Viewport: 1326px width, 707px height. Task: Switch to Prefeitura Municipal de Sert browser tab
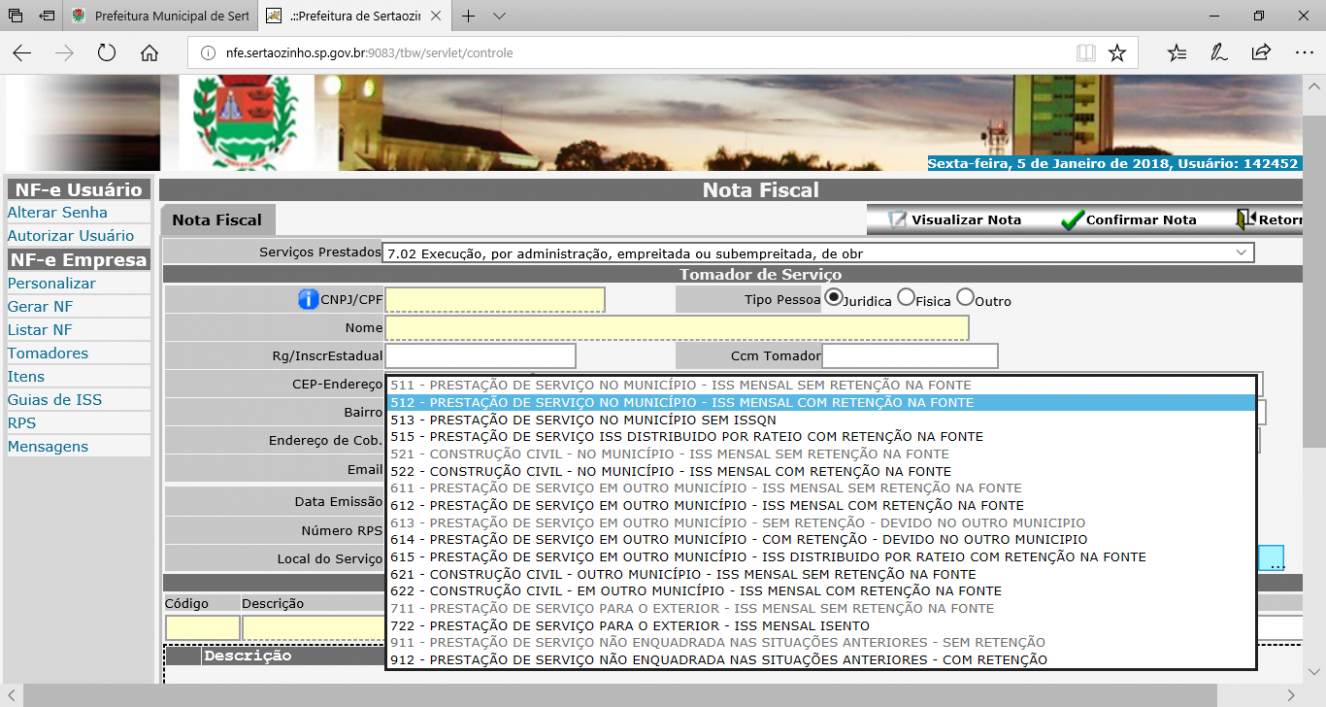click(x=161, y=16)
